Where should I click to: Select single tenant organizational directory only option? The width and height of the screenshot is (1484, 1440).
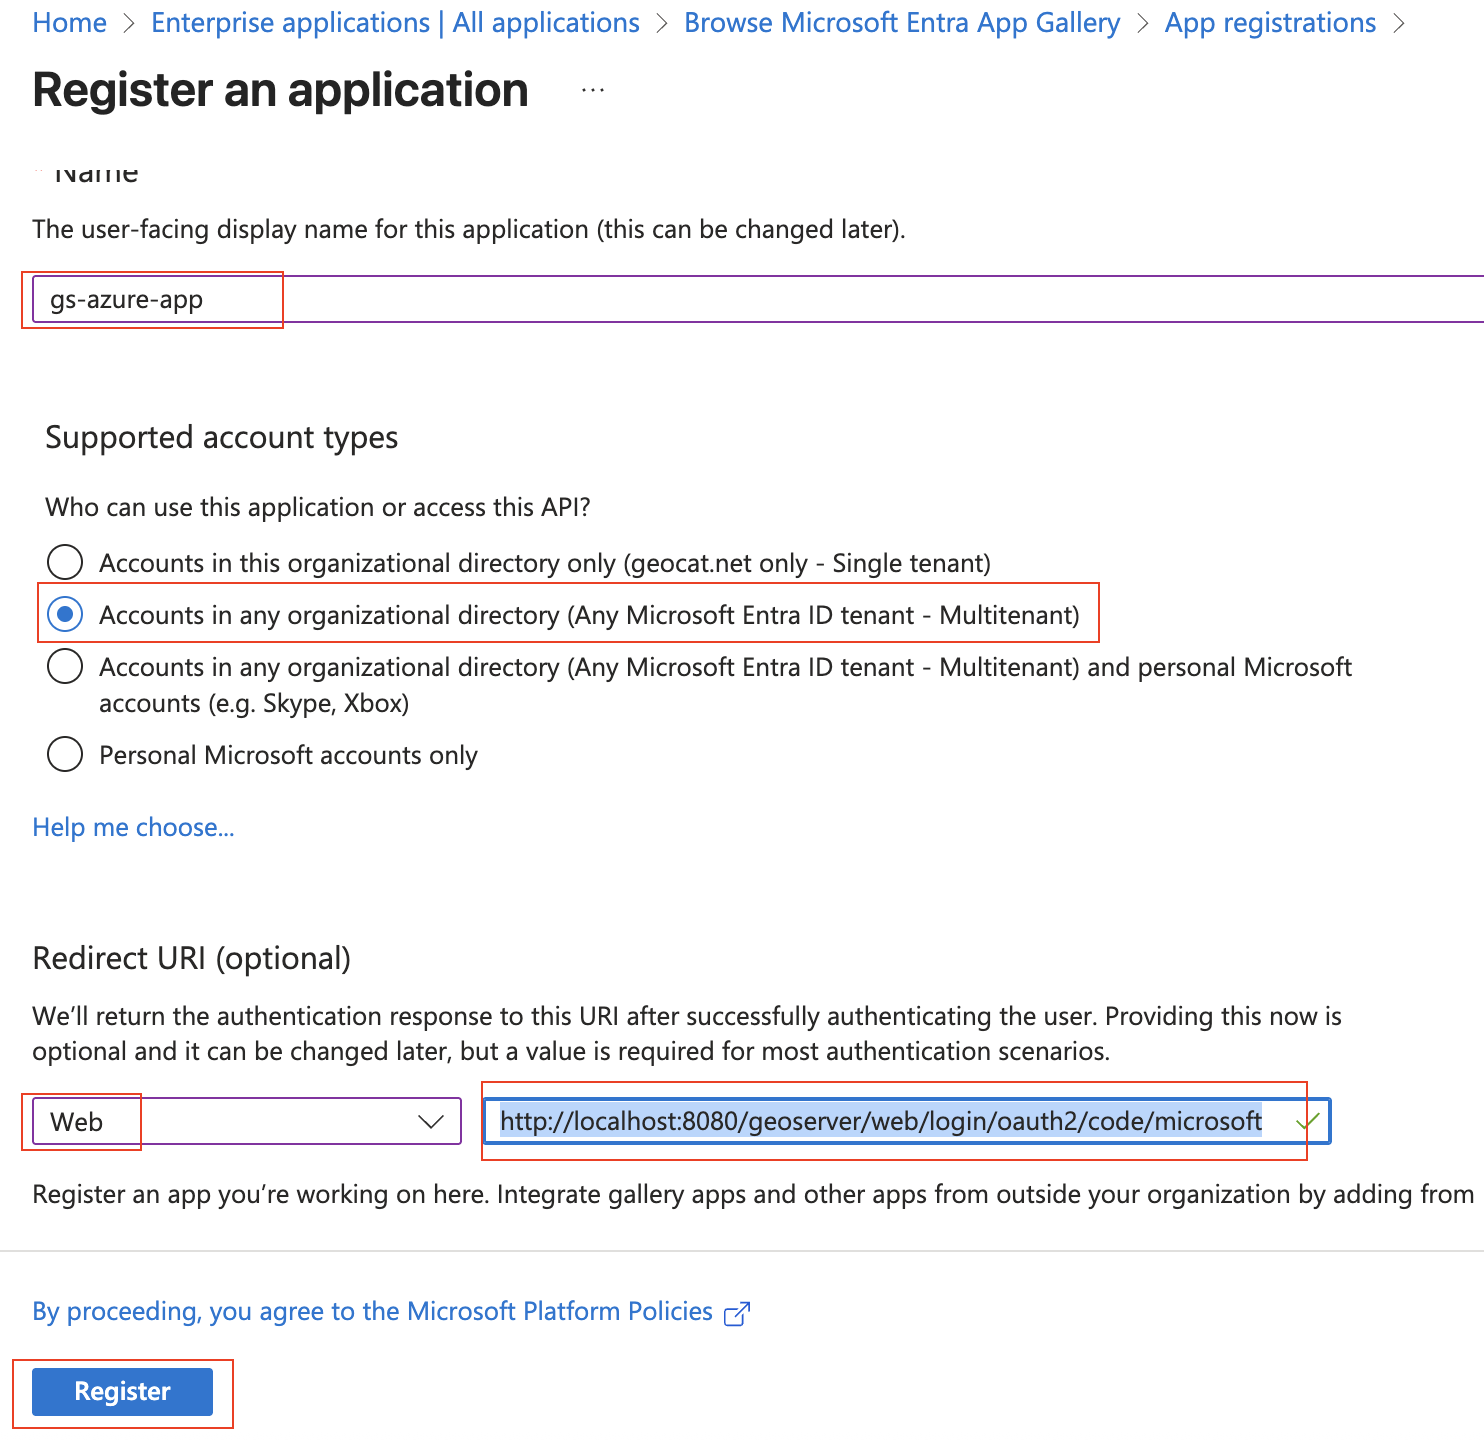point(65,562)
